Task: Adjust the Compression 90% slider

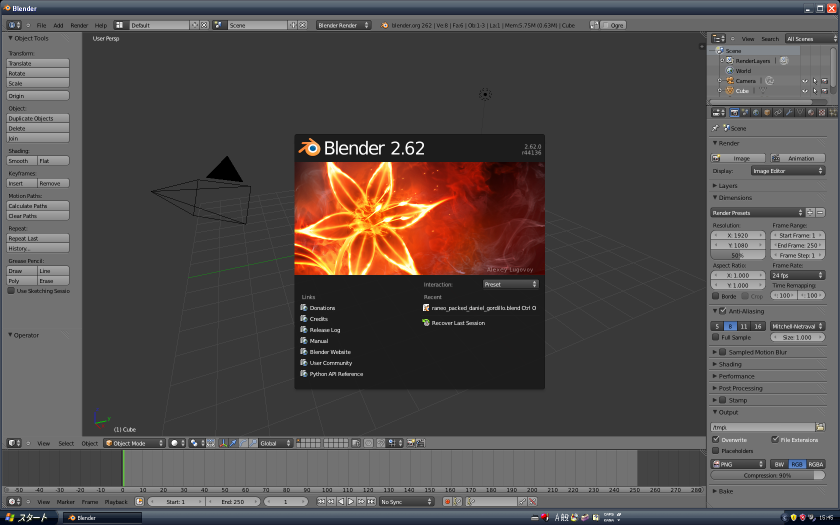Action: [768, 475]
